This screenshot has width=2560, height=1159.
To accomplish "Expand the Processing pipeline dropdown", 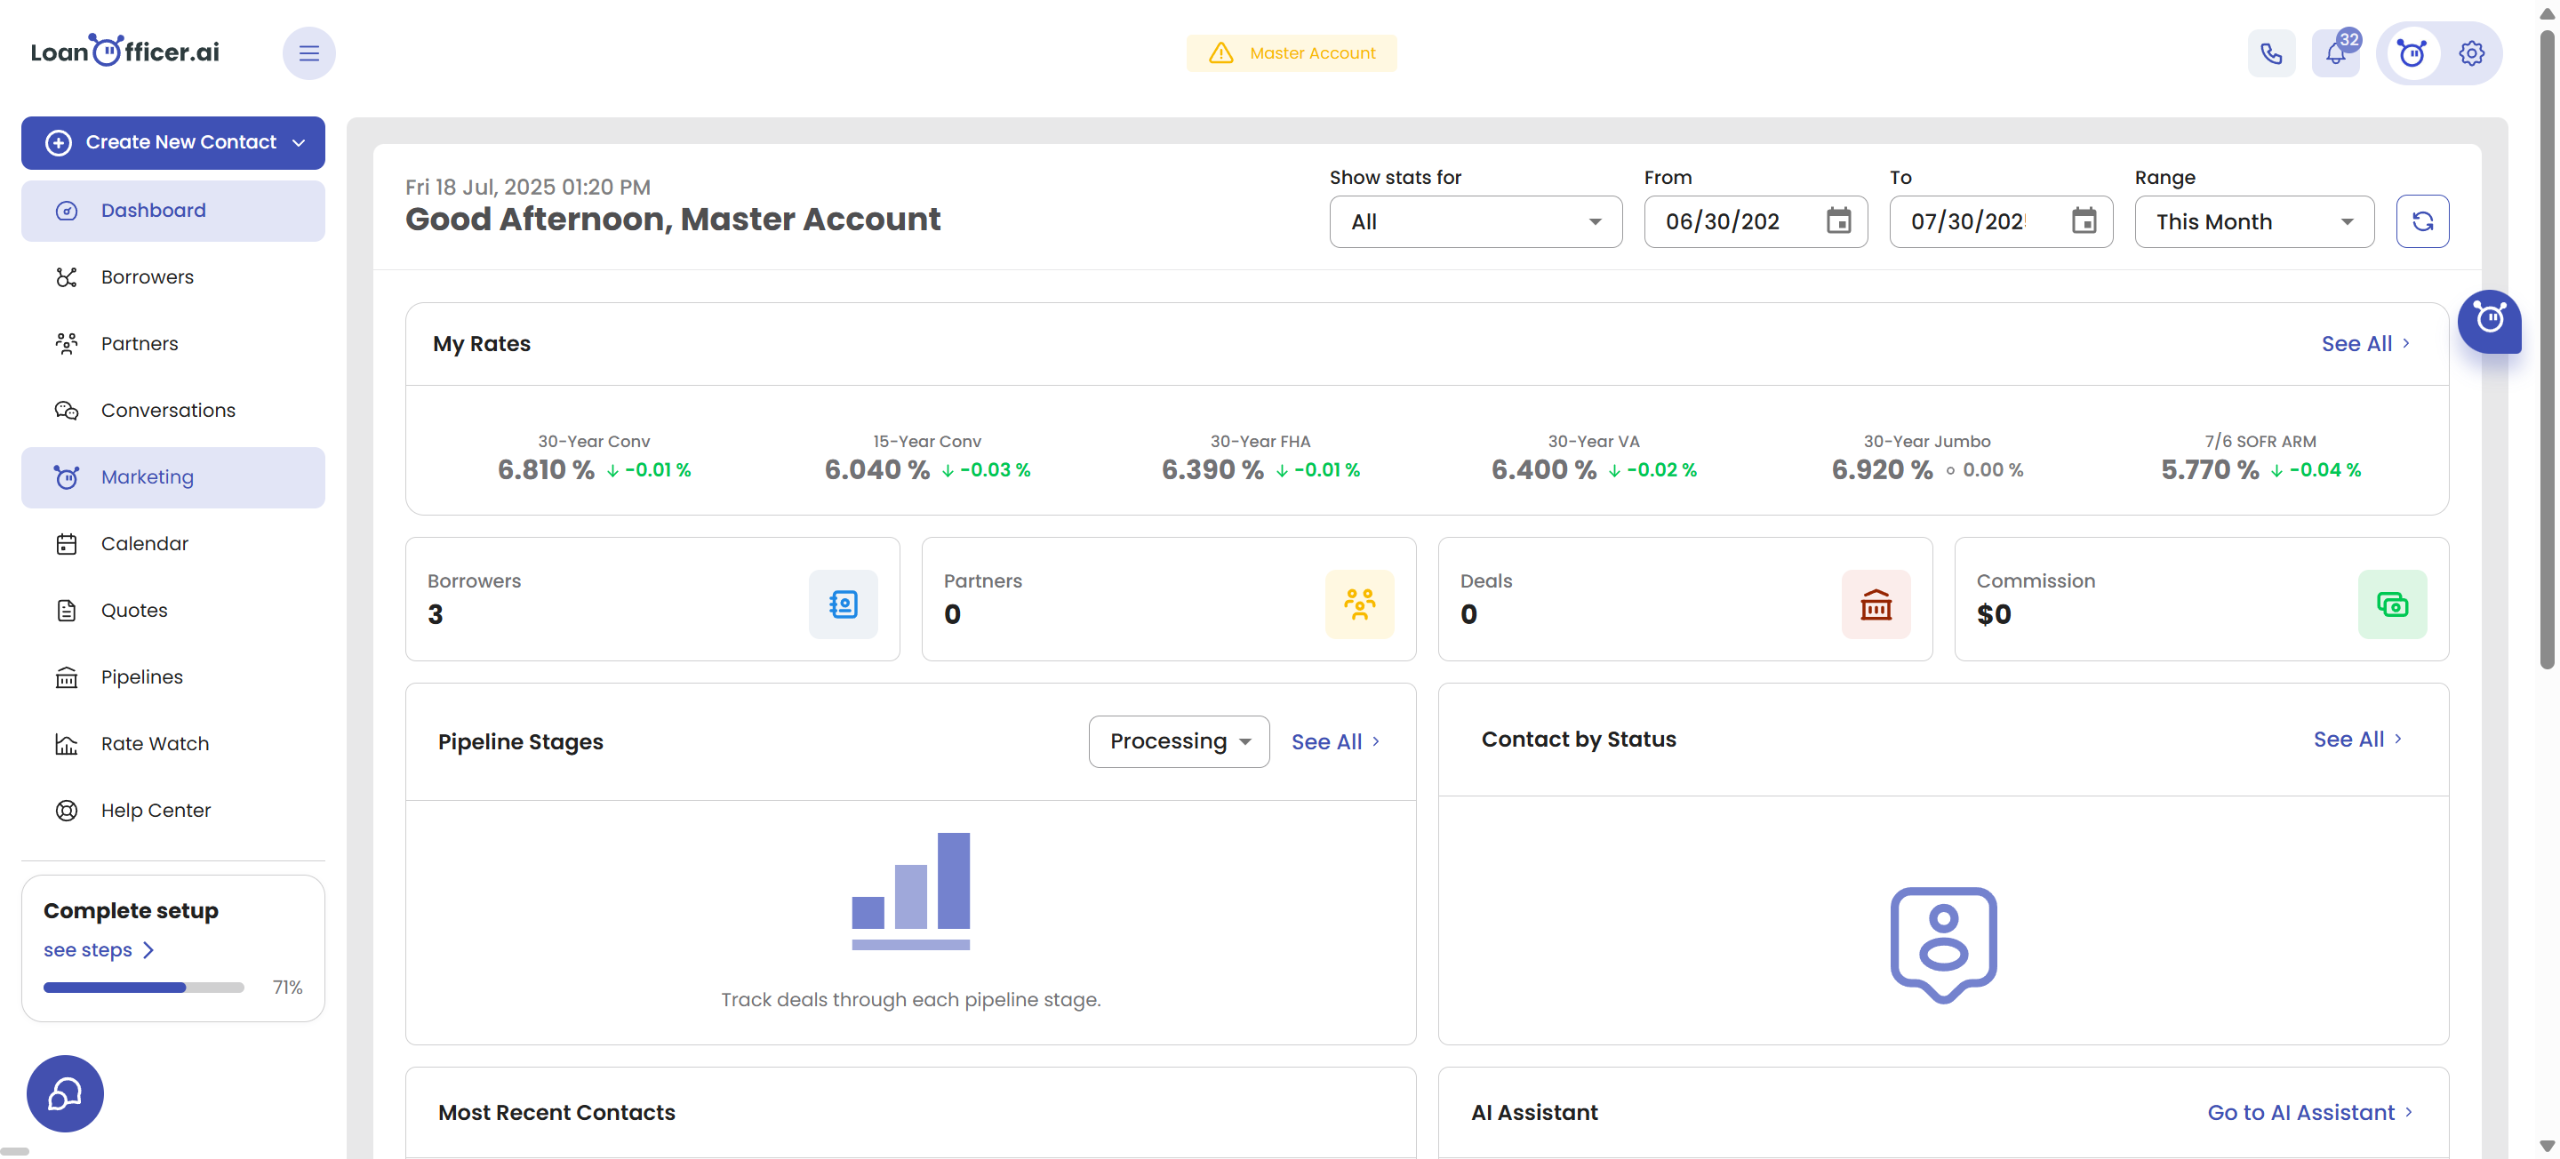I will click(1179, 741).
